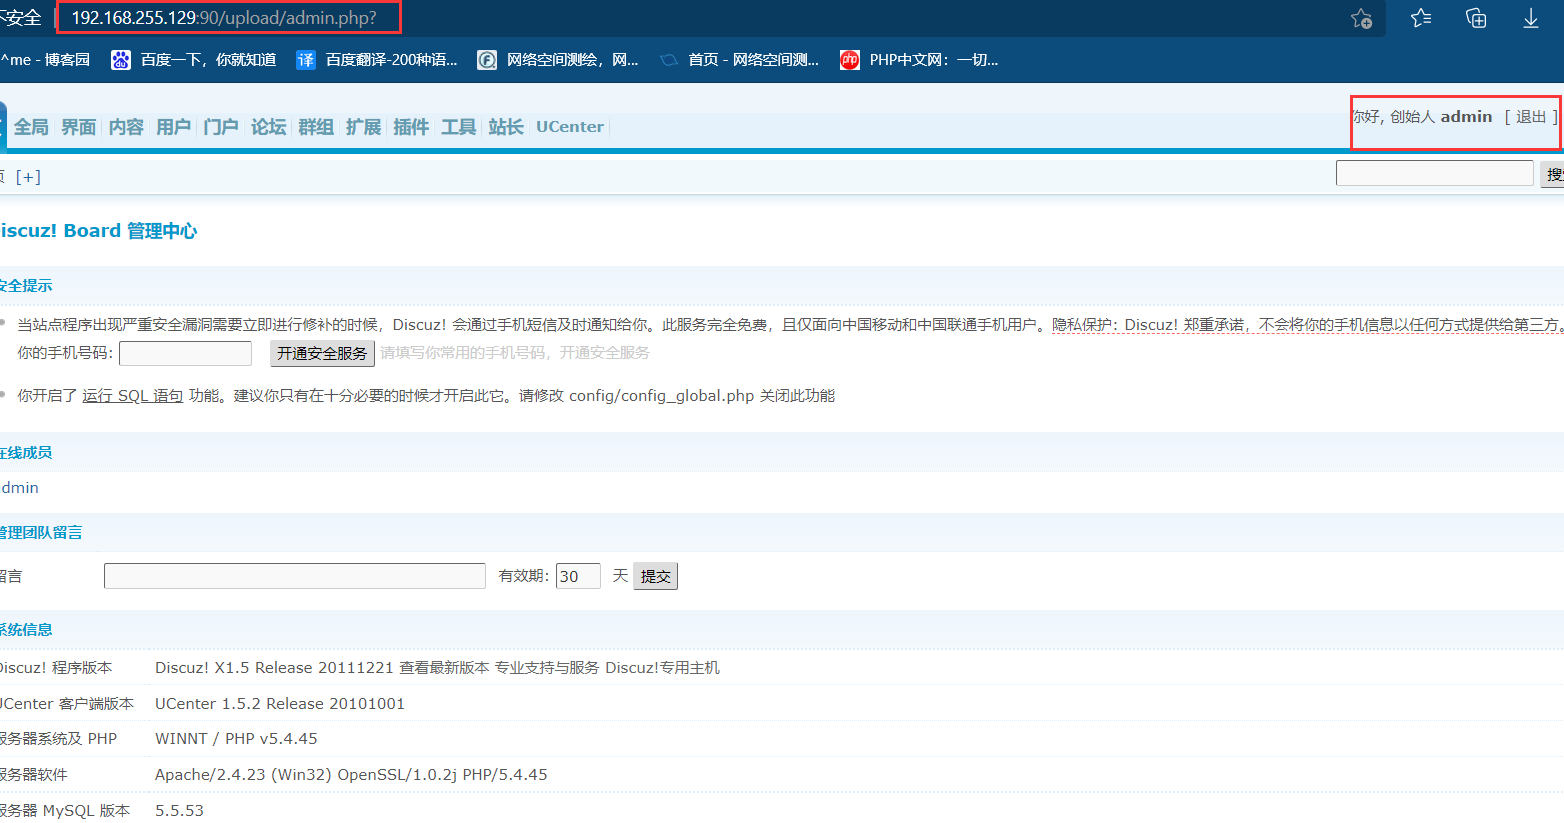Click the [+] add shortcut link
This screenshot has width=1564, height=823.
(29, 177)
